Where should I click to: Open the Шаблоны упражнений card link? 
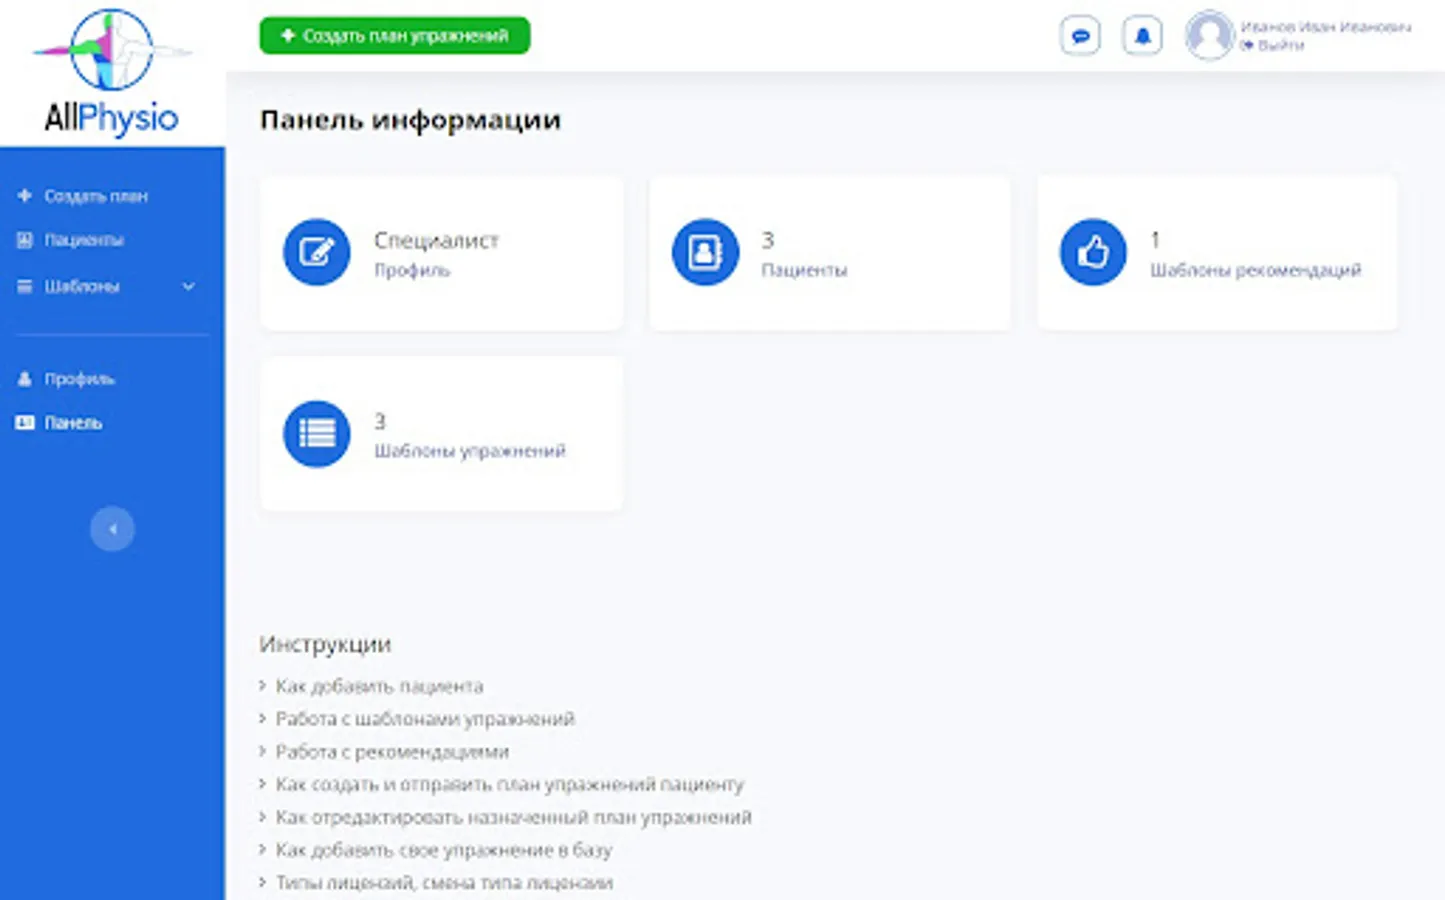(470, 451)
